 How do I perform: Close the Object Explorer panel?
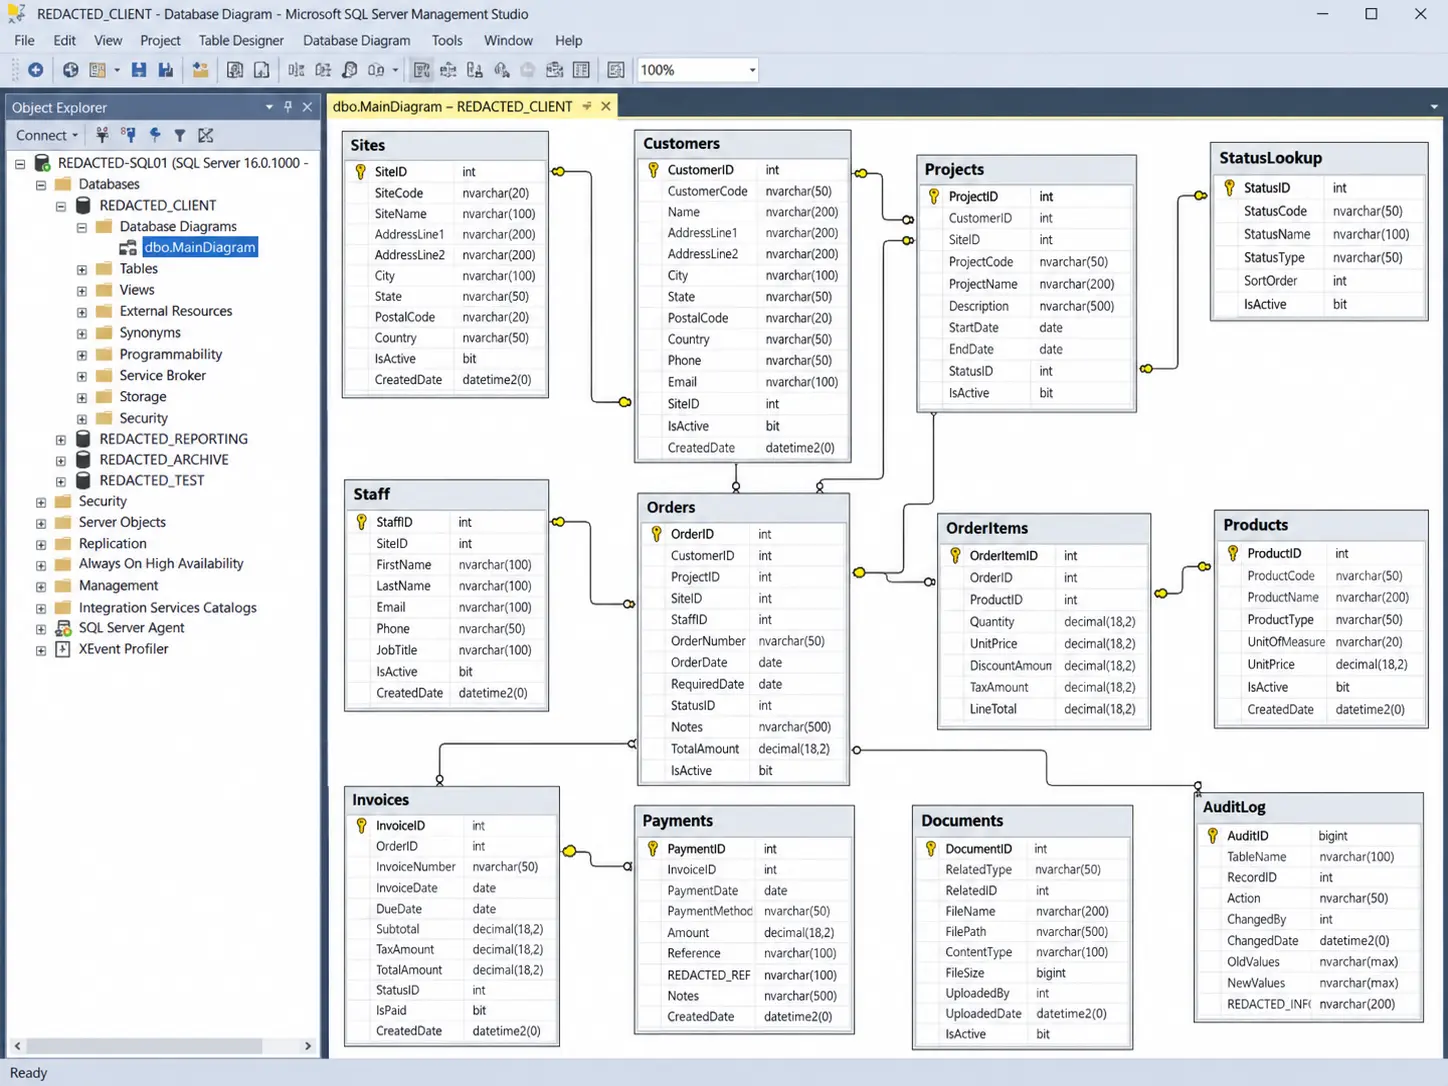pyautogui.click(x=307, y=107)
